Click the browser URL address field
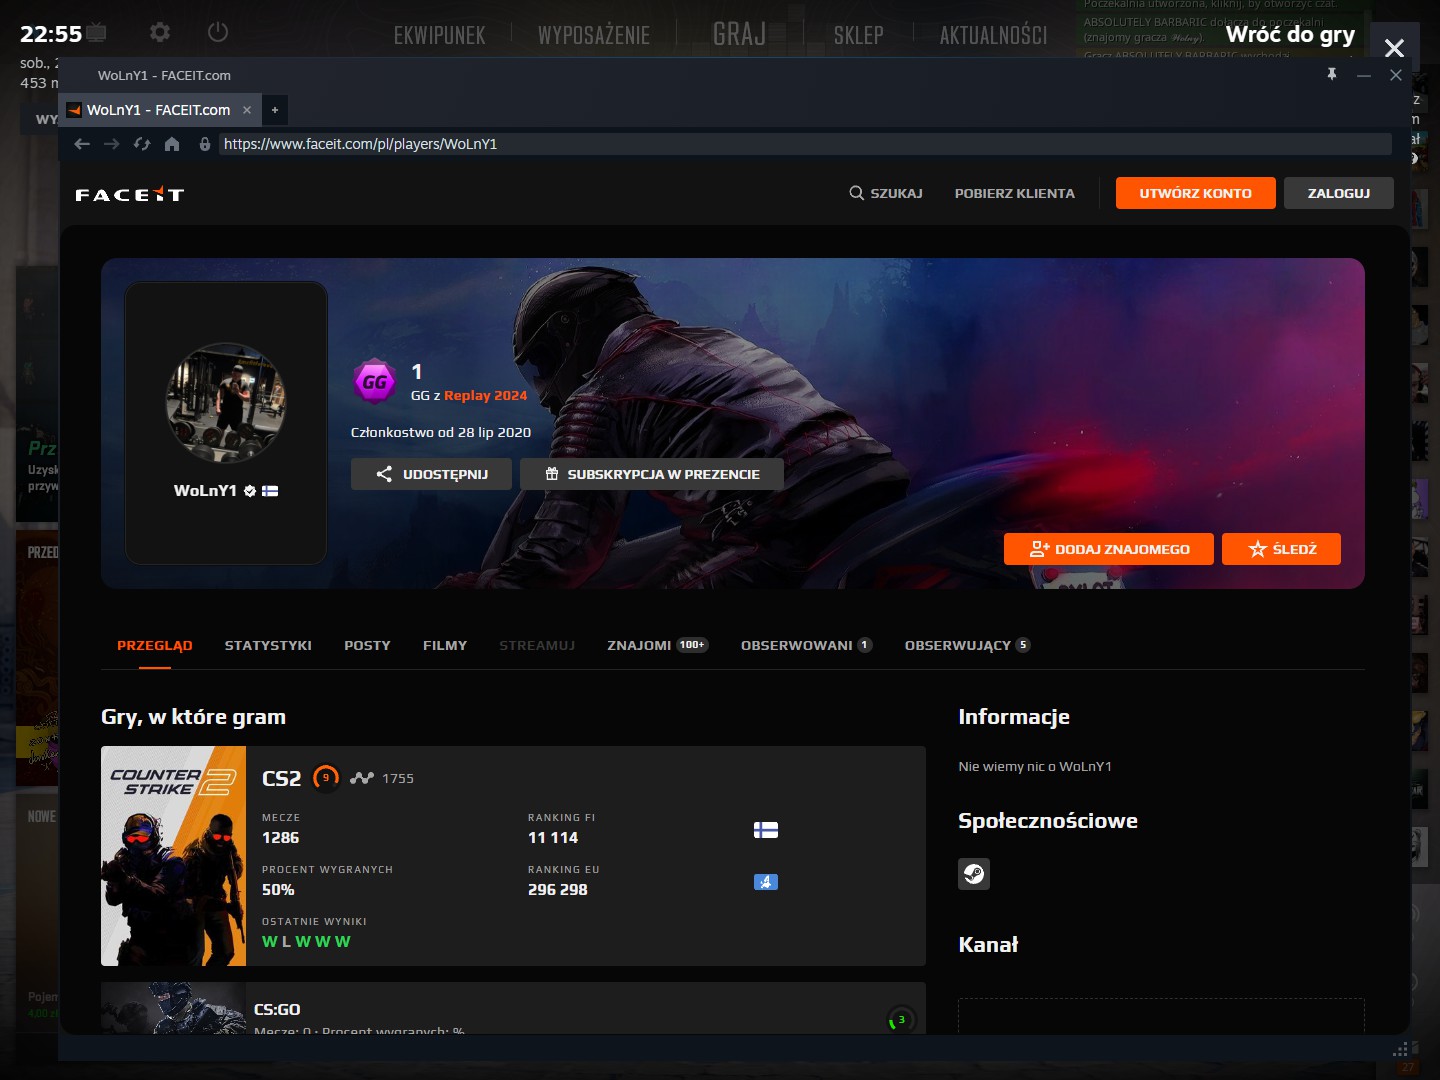 coord(805,144)
